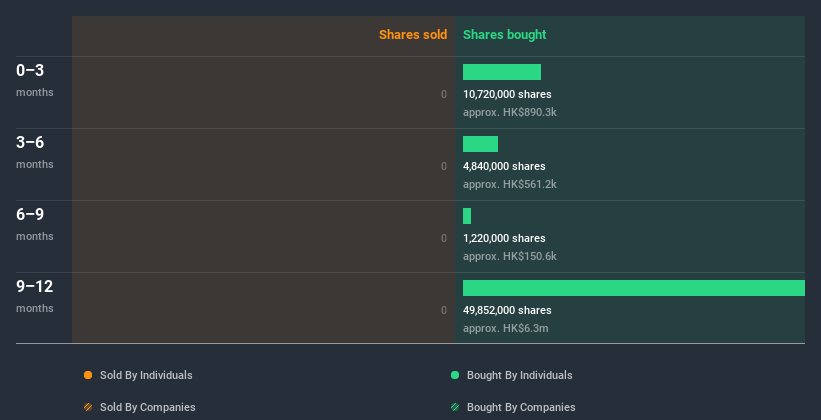Click the 0–3 months row label
The height and width of the screenshot is (420, 821).
pyautogui.click(x=35, y=80)
